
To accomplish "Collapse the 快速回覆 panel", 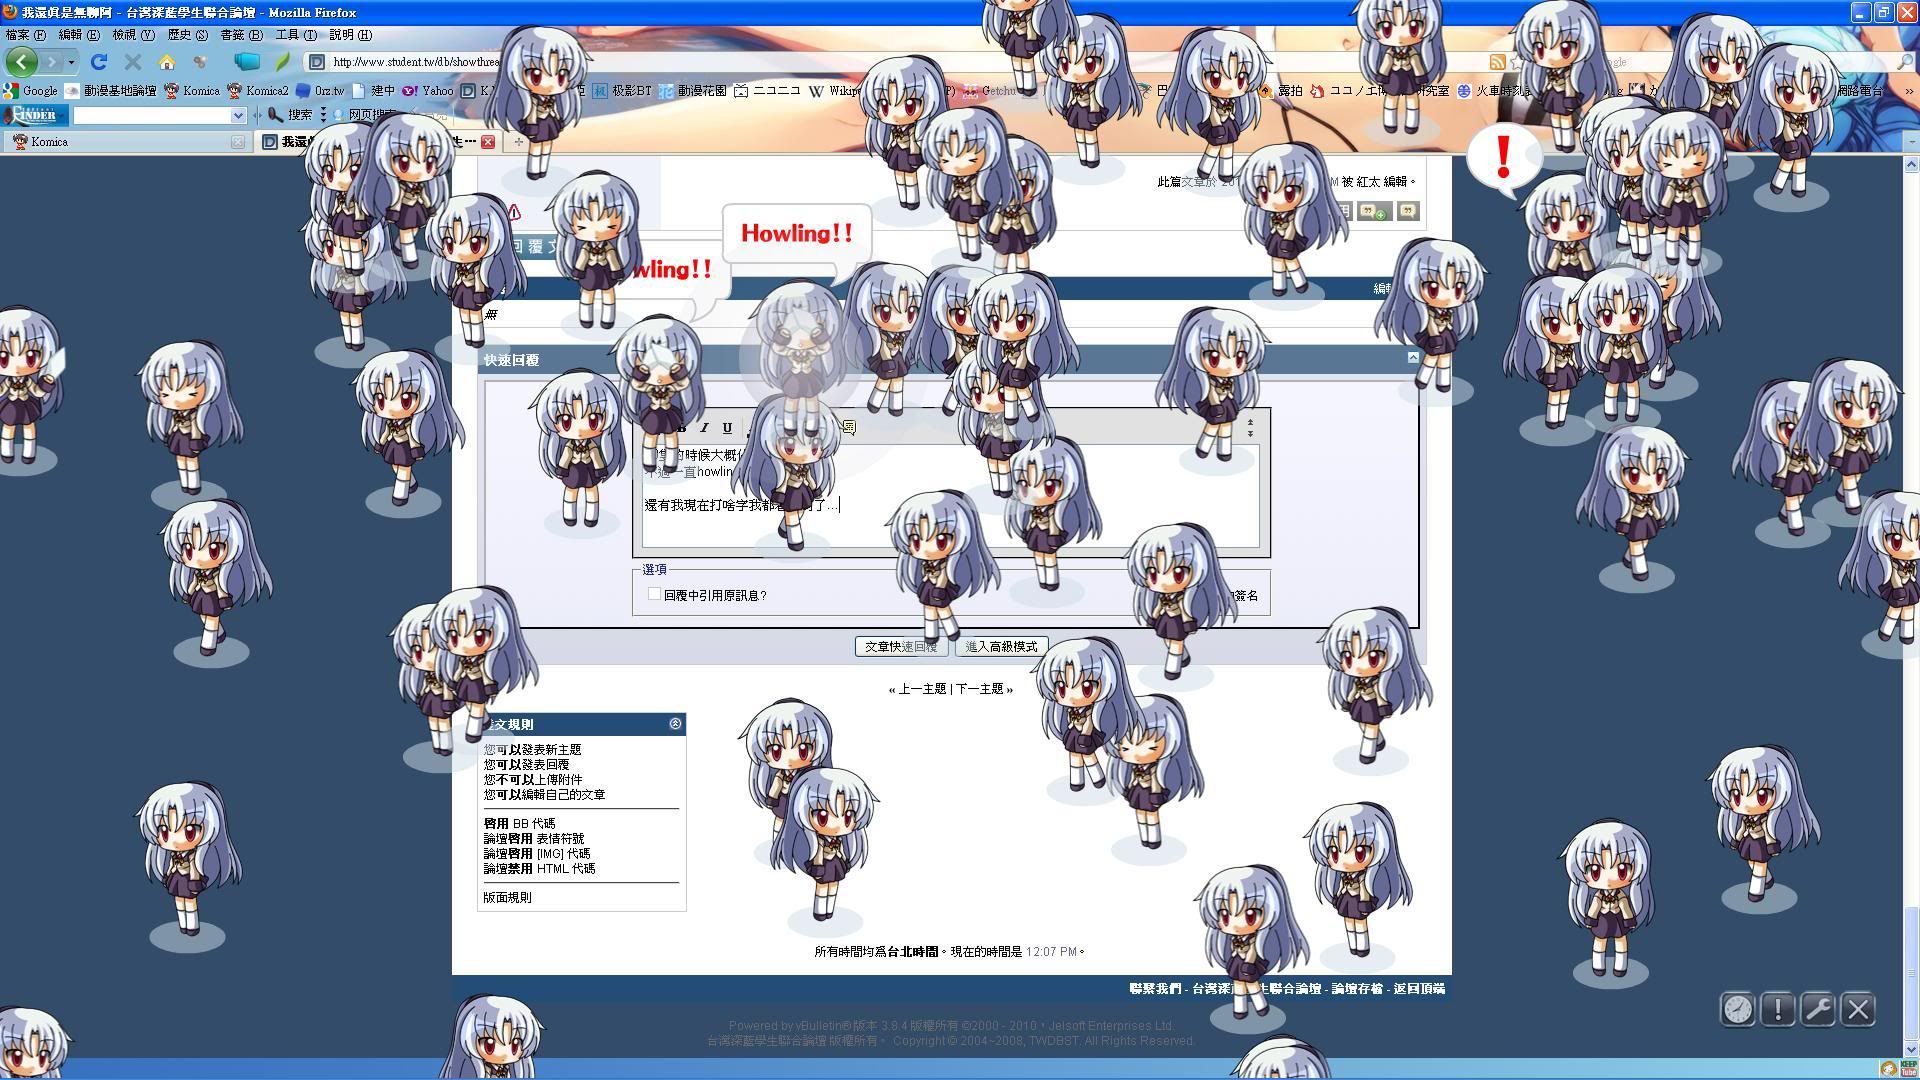I will tap(1412, 357).
